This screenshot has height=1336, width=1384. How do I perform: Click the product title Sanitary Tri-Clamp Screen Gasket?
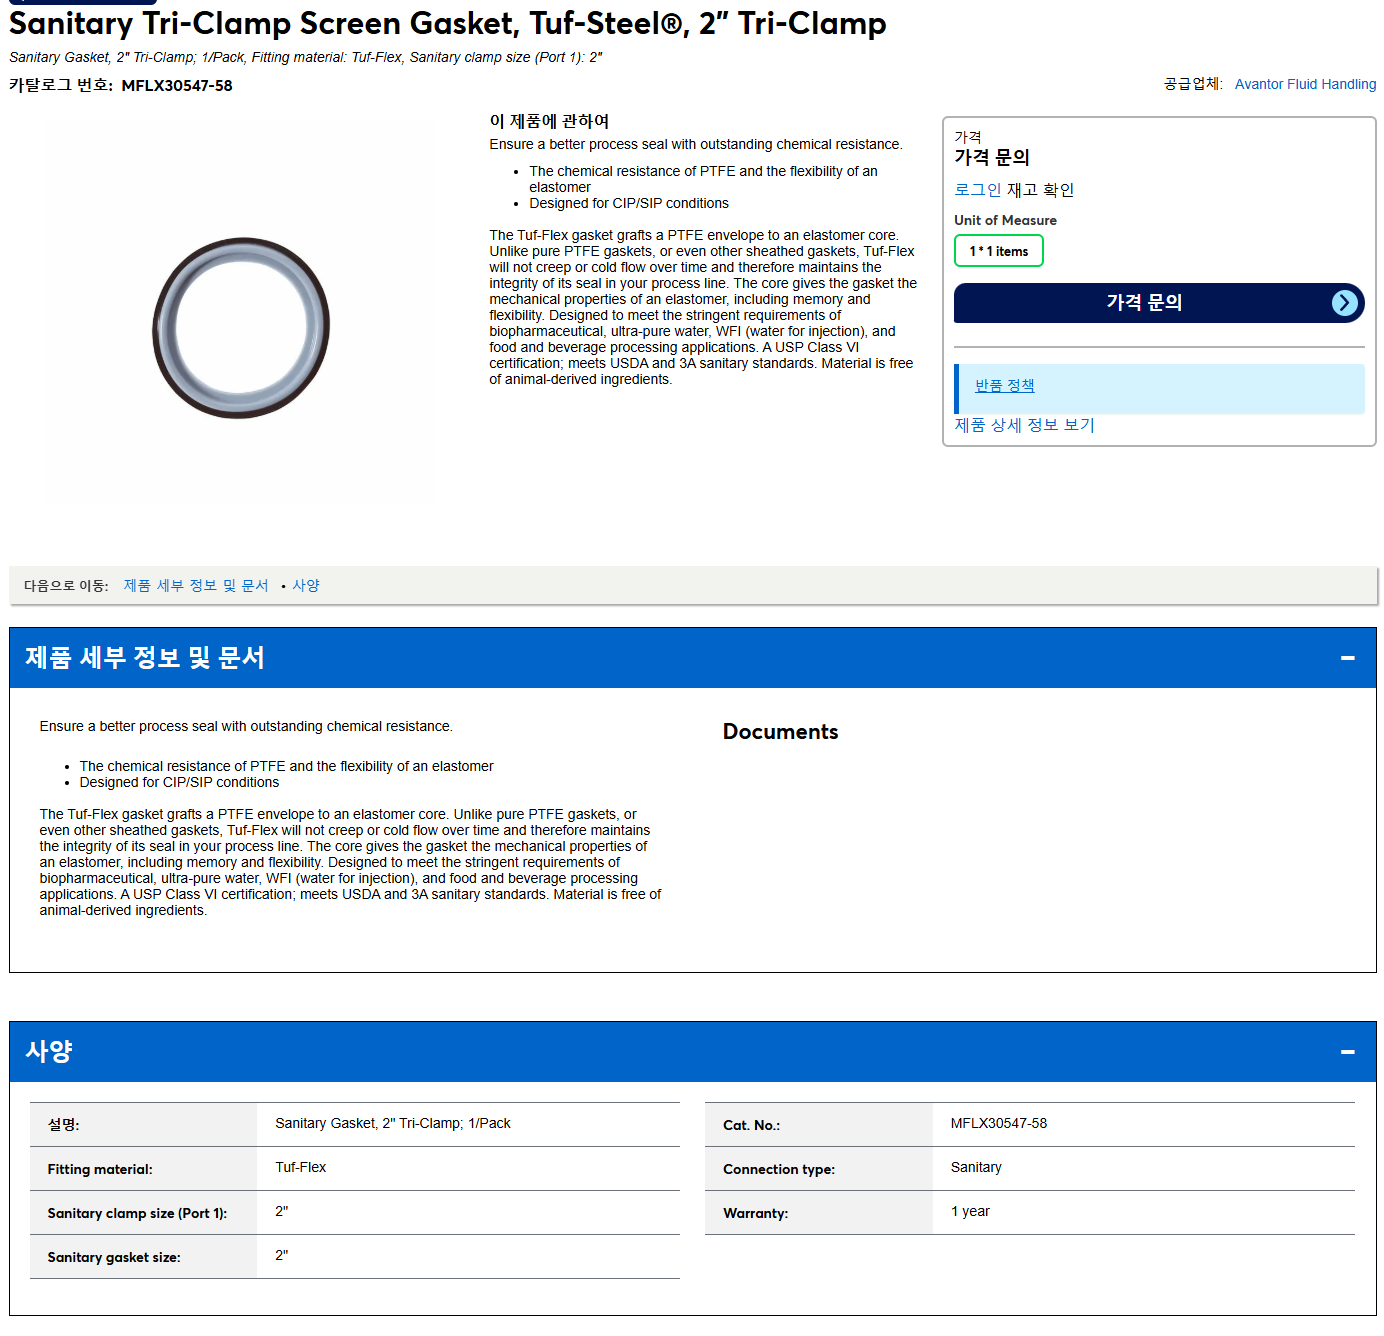tap(448, 23)
